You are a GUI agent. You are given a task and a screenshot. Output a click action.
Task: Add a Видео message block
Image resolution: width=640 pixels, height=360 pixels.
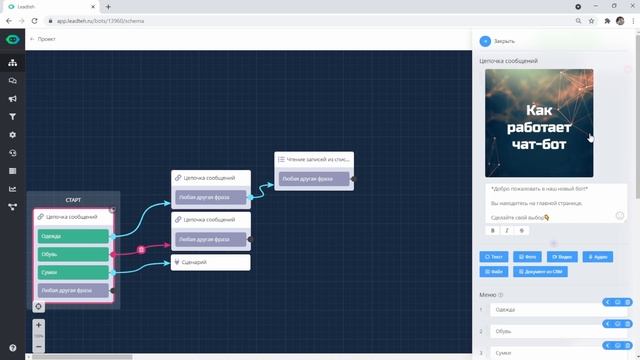pos(562,257)
